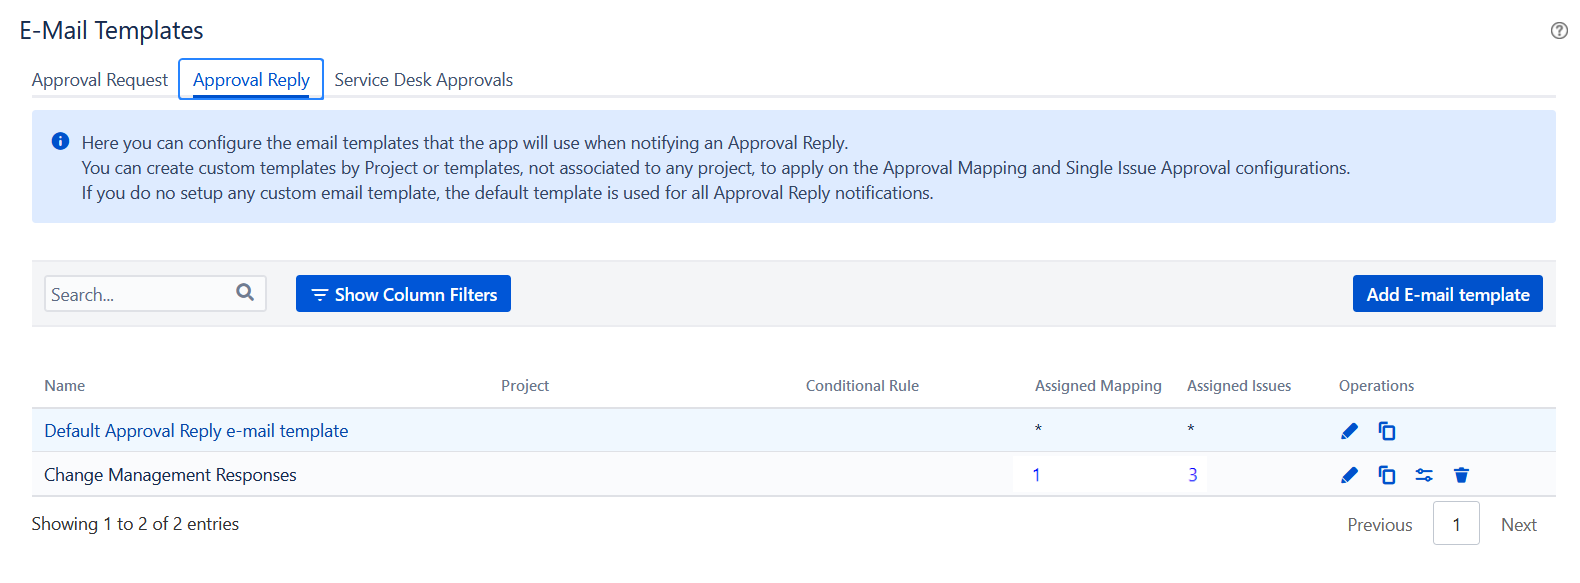Duplicate the Change Management Responses template
The height and width of the screenshot is (583, 1580).
(x=1387, y=475)
